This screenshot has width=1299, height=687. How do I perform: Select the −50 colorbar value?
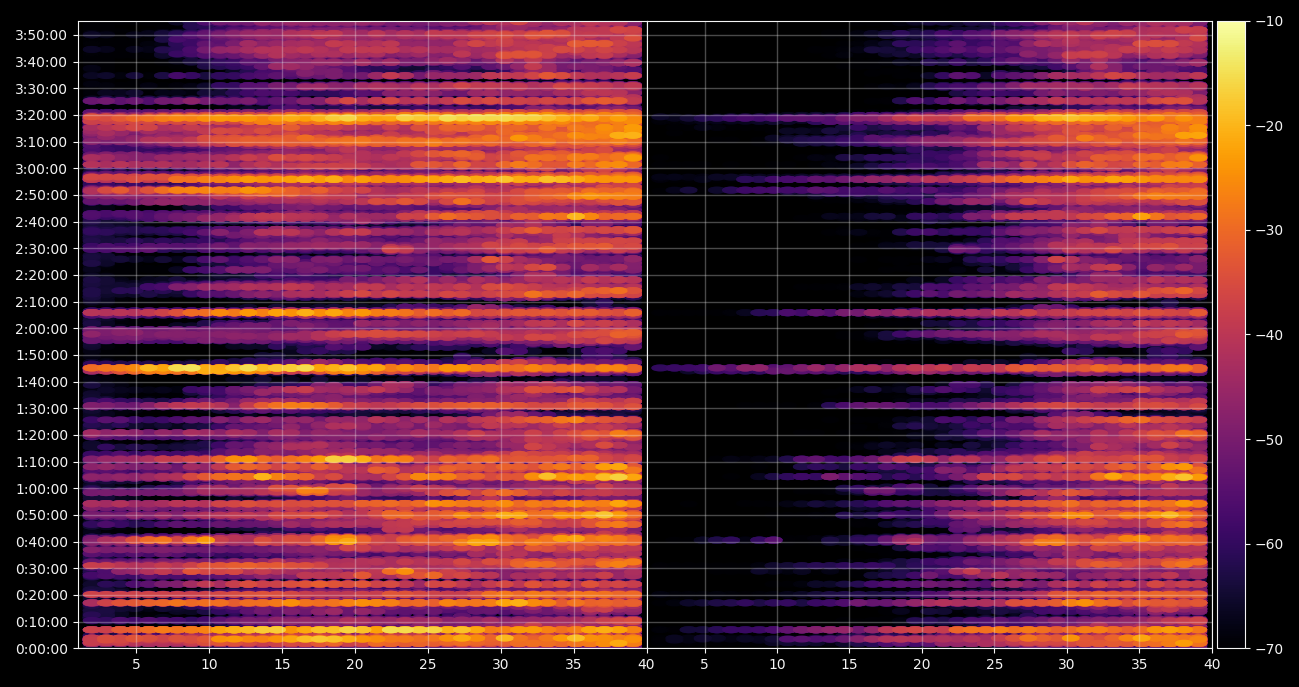point(1269,439)
